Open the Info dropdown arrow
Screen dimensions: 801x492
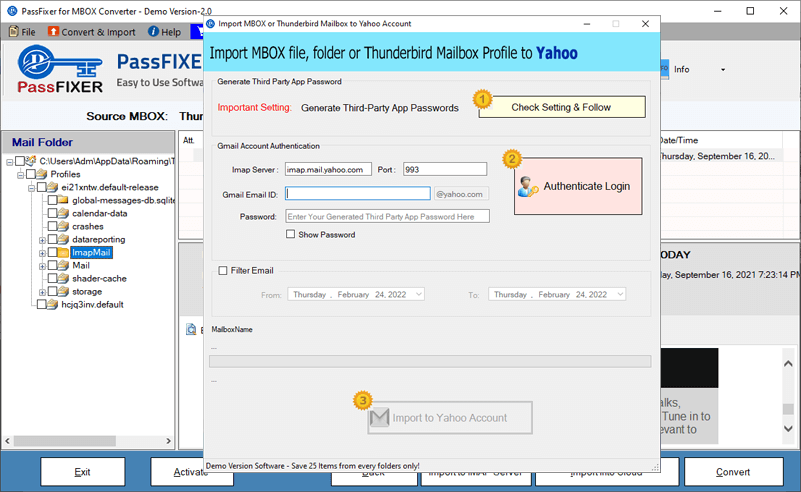(723, 69)
